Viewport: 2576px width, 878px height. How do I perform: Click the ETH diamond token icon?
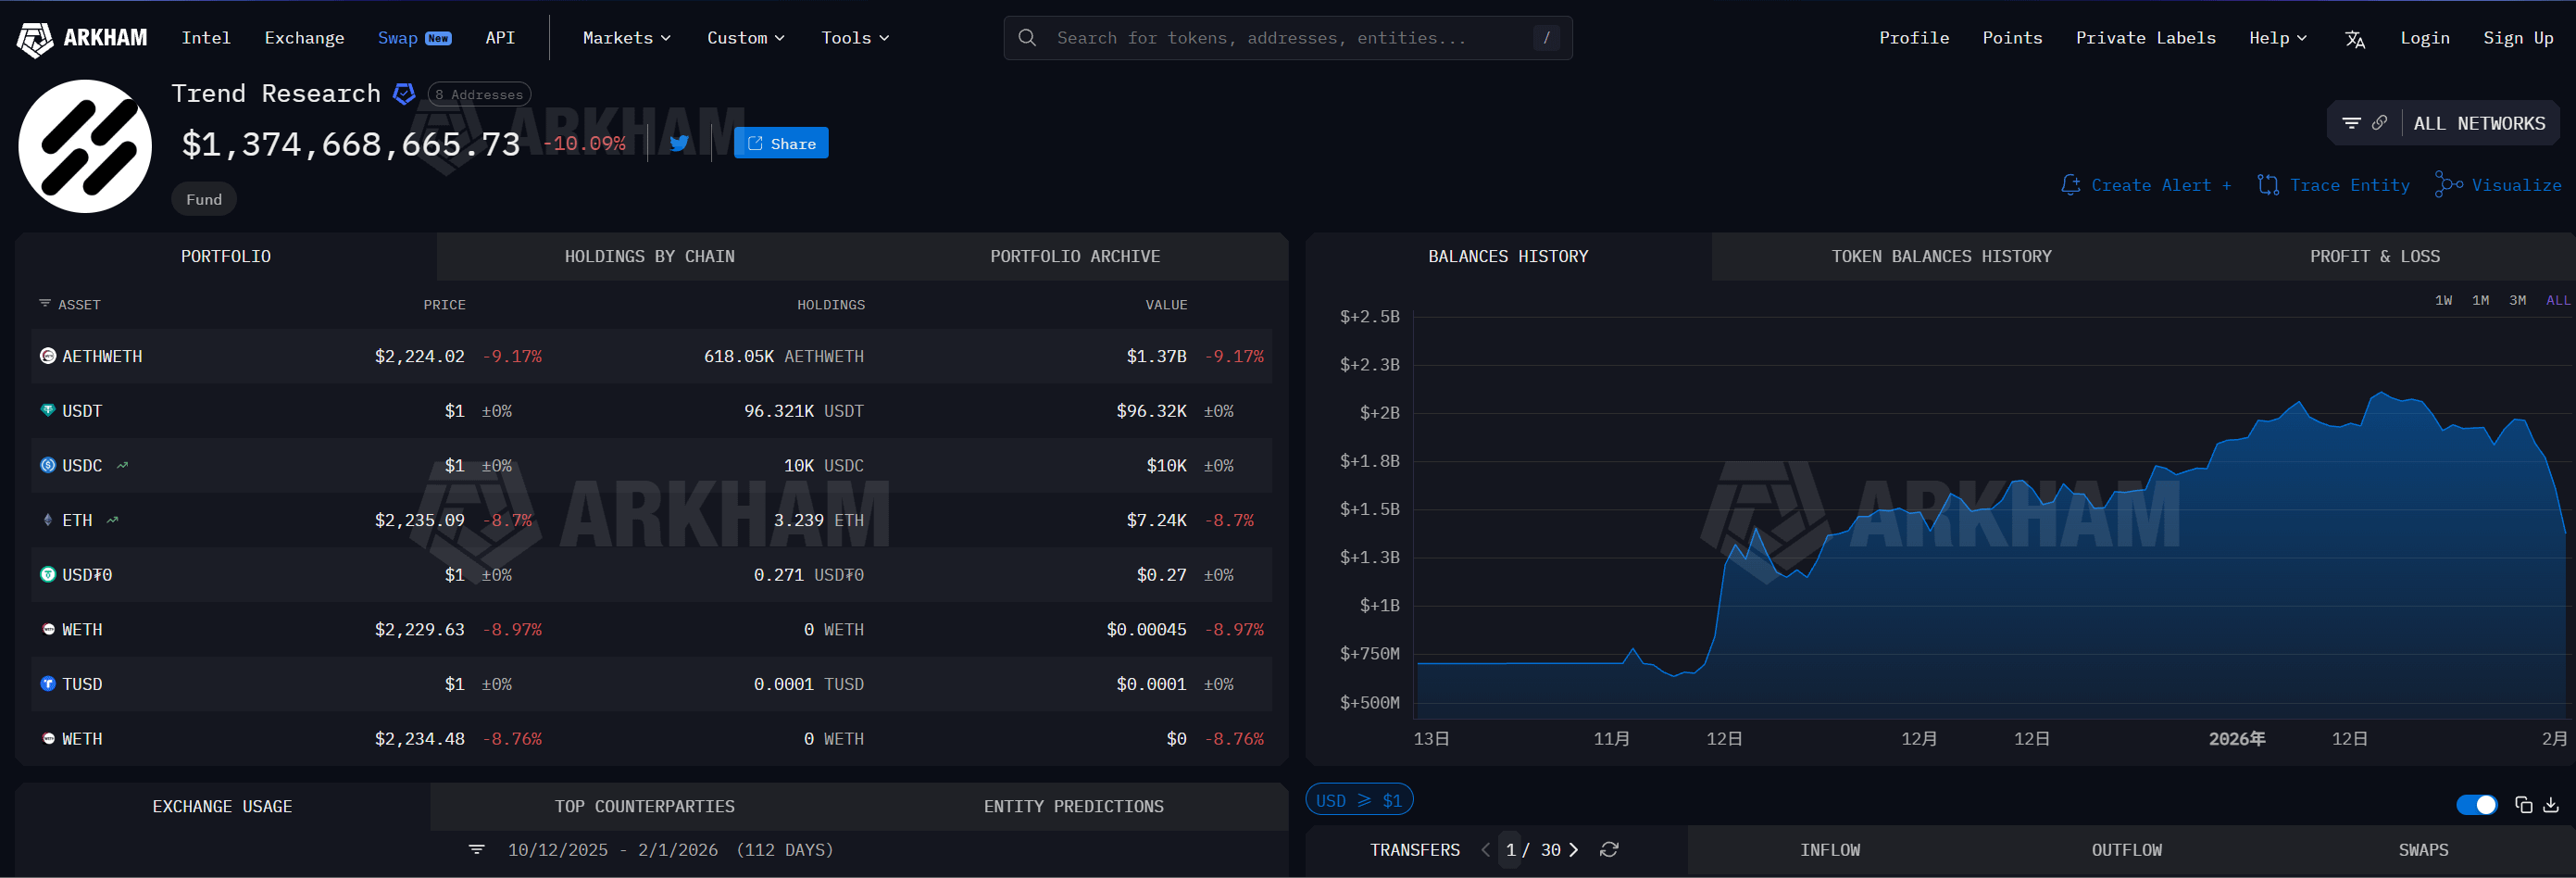click(x=48, y=520)
